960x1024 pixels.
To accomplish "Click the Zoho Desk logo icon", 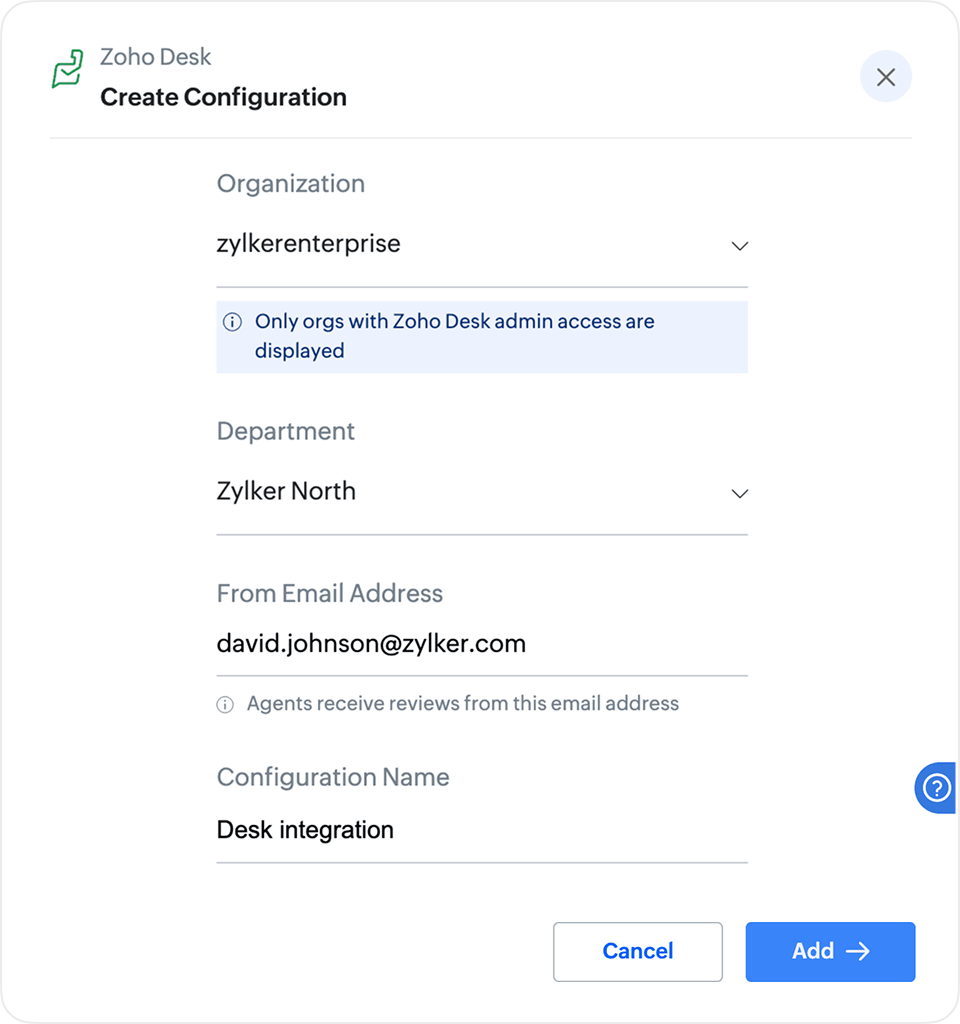I will (68, 70).
